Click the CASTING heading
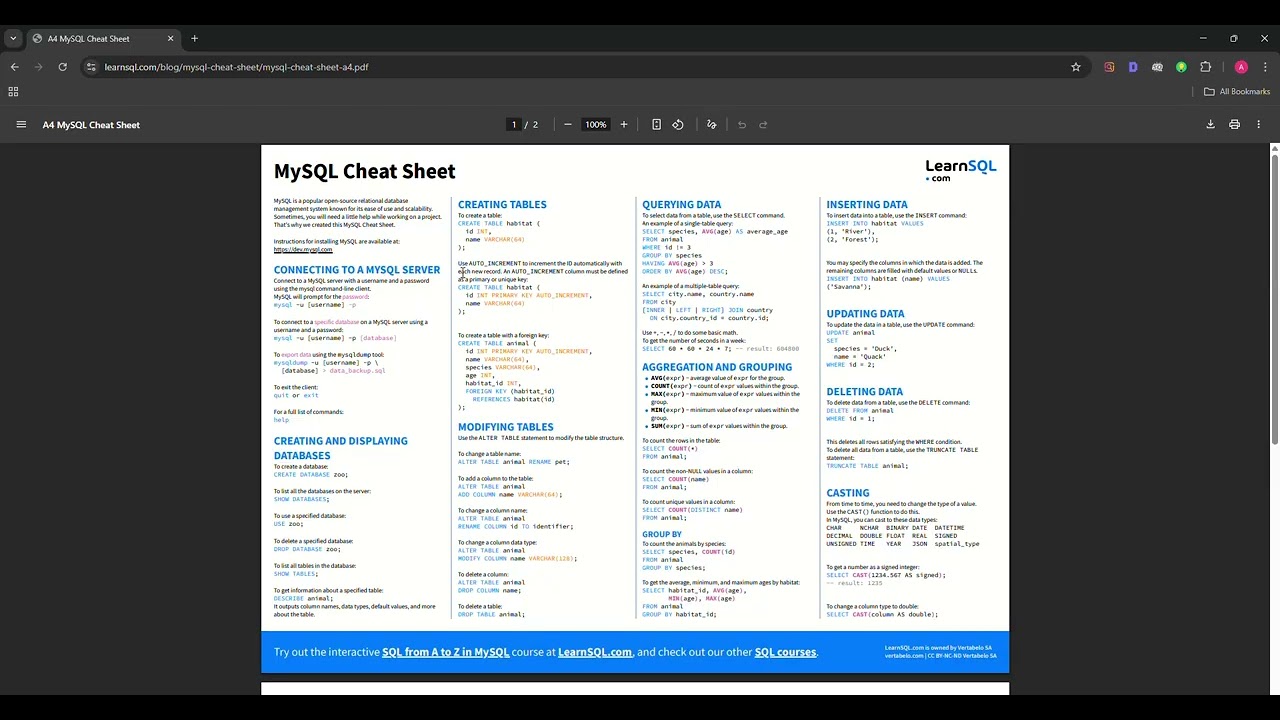 pyautogui.click(x=848, y=493)
